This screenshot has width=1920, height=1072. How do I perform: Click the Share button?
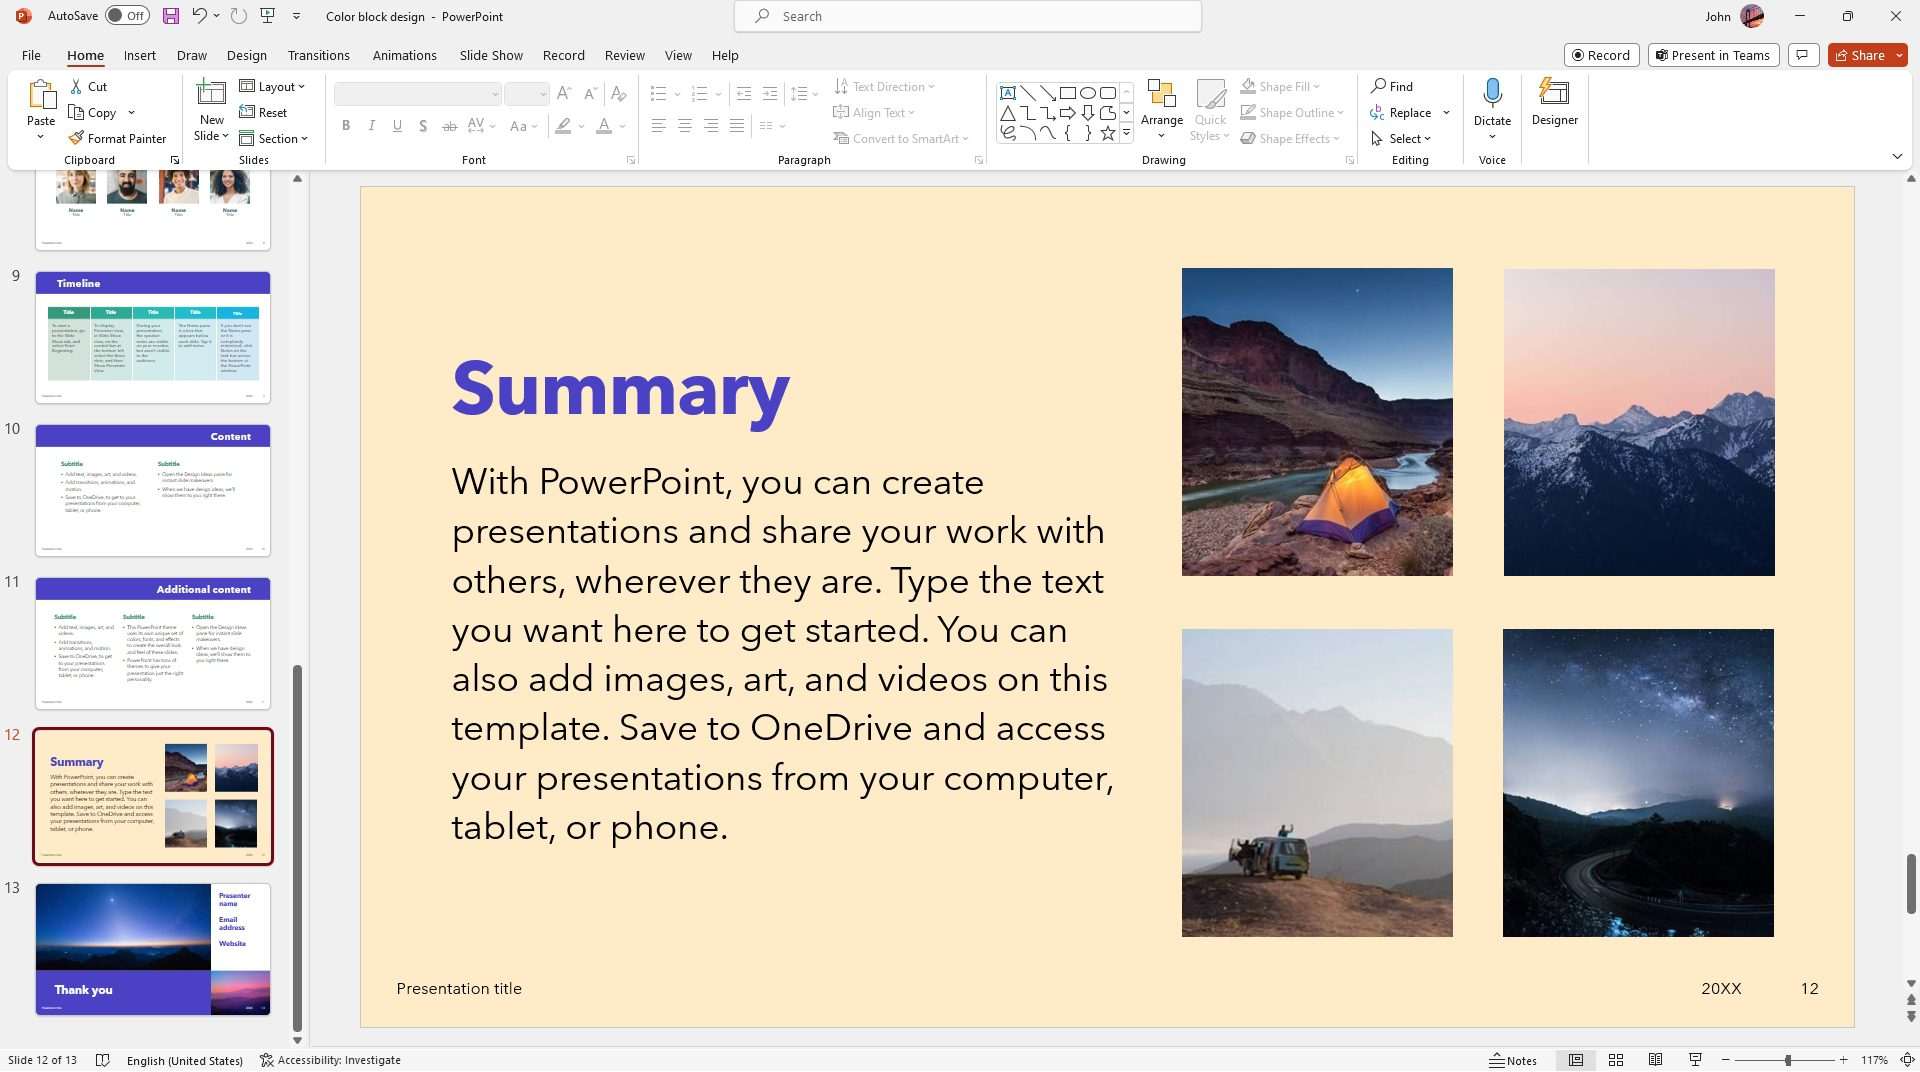(x=1859, y=55)
